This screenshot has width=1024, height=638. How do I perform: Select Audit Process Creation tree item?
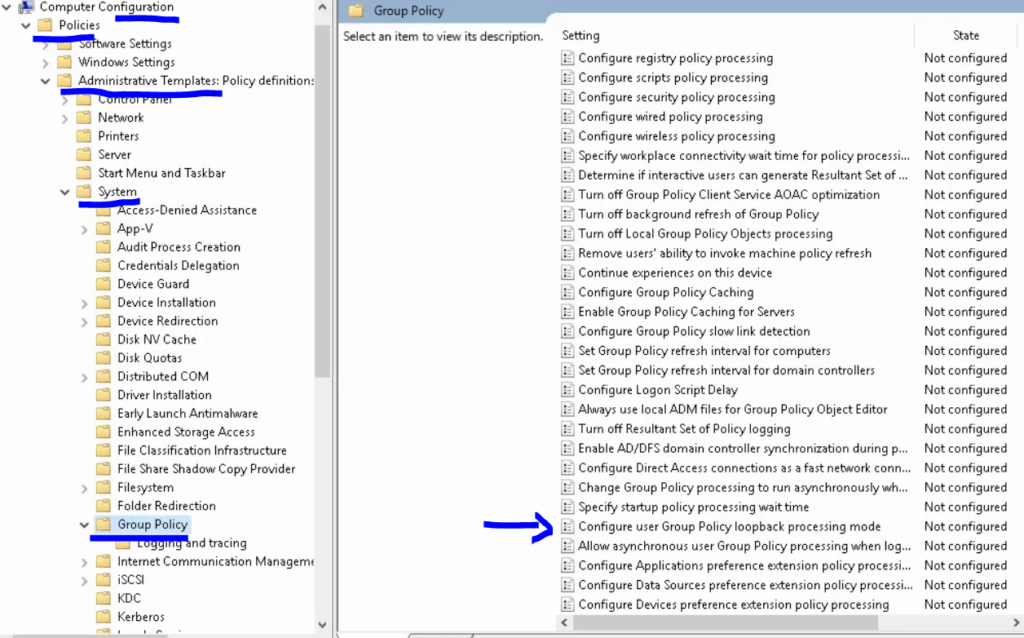tap(179, 247)
